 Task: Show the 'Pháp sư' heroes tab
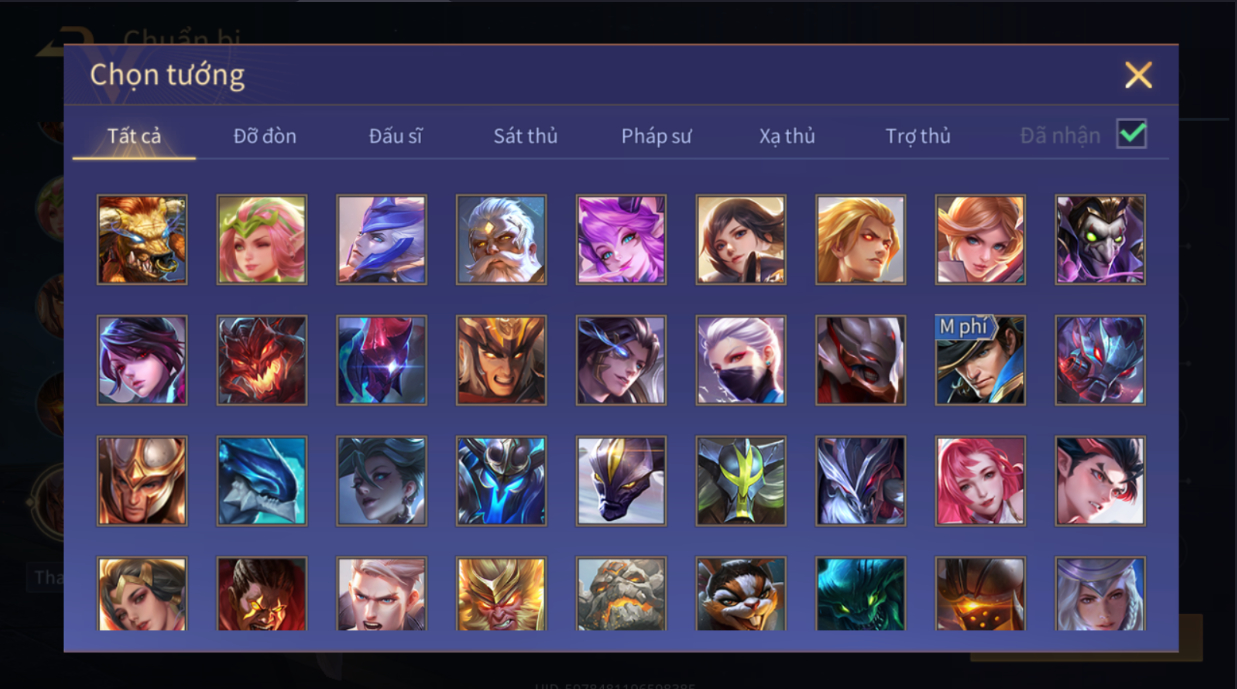click(x=656, y=136)
